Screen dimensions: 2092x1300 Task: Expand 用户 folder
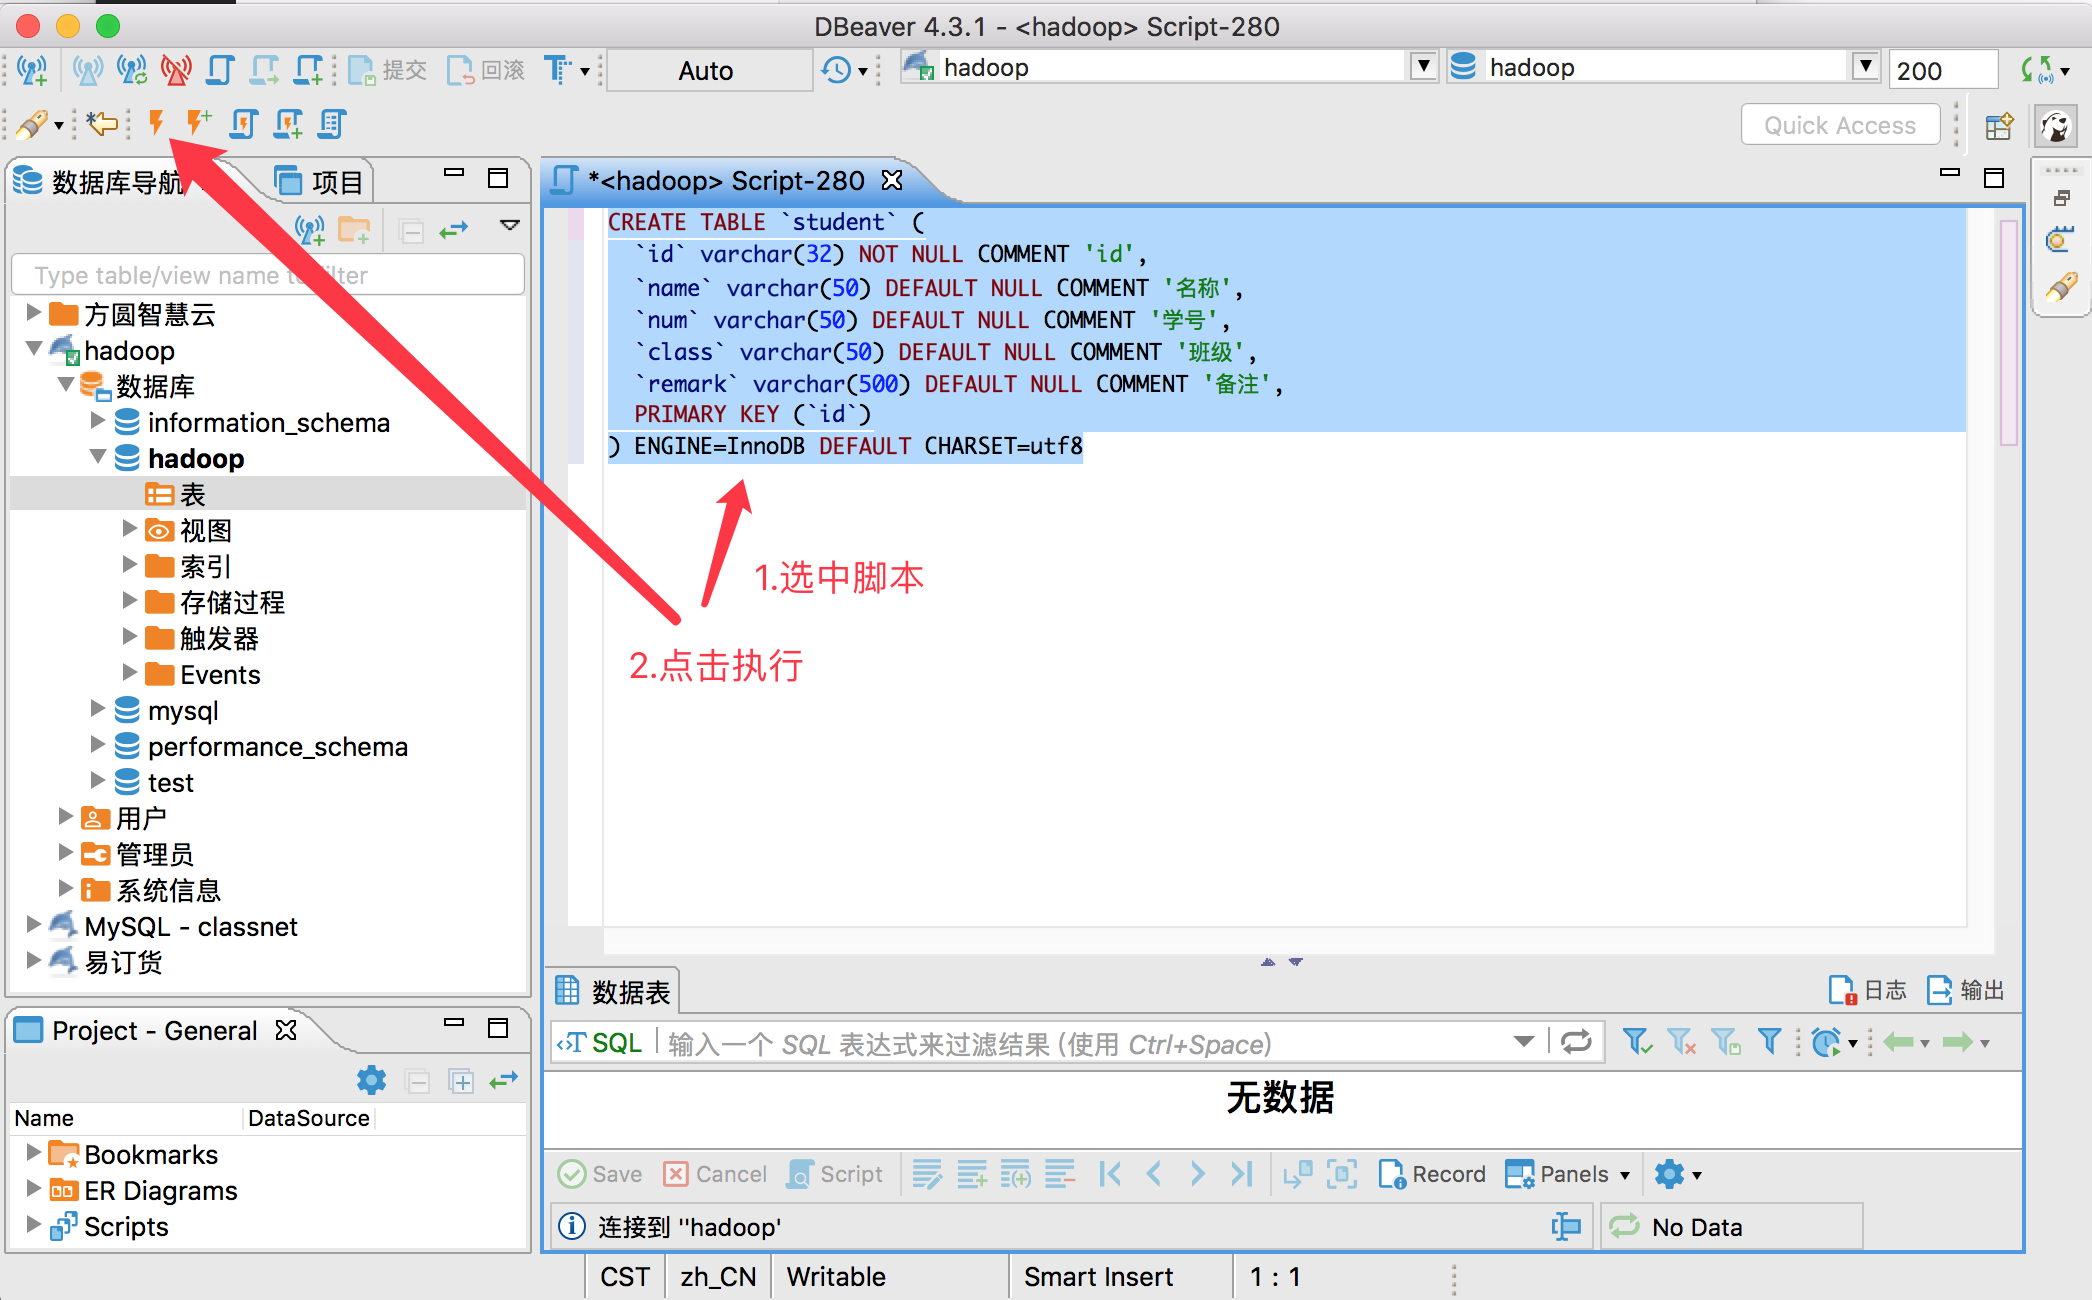click(x=66, y=817)
